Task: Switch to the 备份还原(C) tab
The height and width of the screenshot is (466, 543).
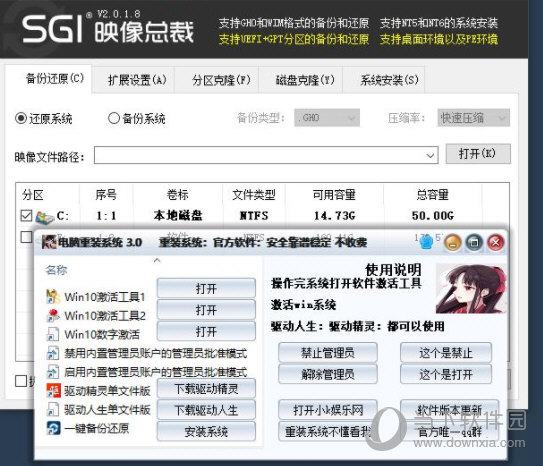Action: coord(49,79)
